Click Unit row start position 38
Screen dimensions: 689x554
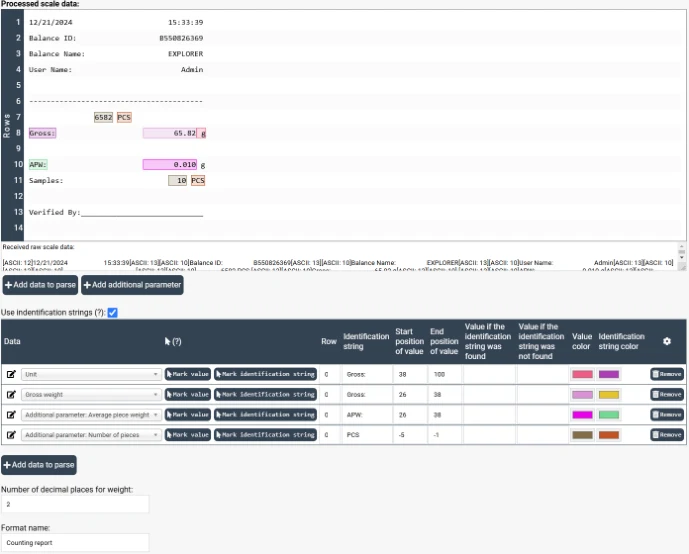click(410, 374)
